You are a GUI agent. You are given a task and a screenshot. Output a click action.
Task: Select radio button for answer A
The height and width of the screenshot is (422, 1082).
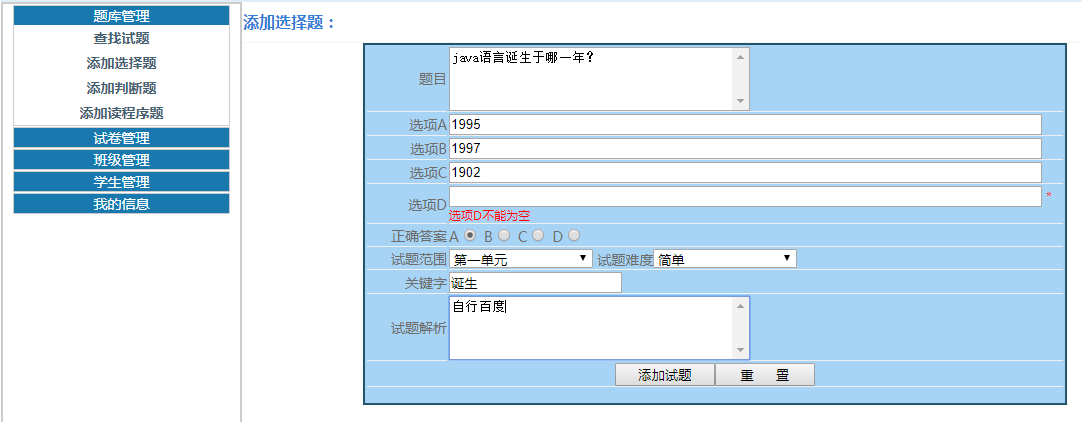click(x=470, y=236)
